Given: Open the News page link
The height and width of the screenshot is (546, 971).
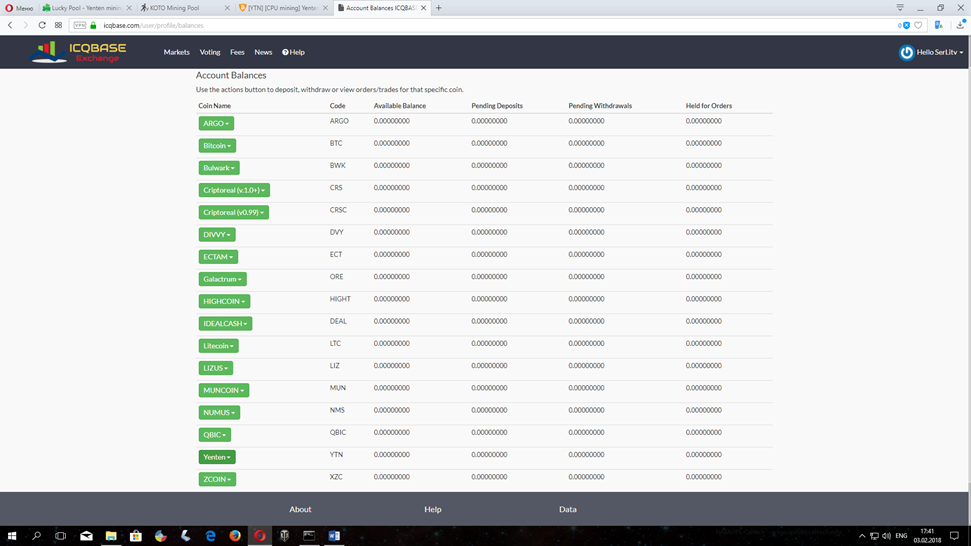Looking at the screenshot, I should (263, 53).
